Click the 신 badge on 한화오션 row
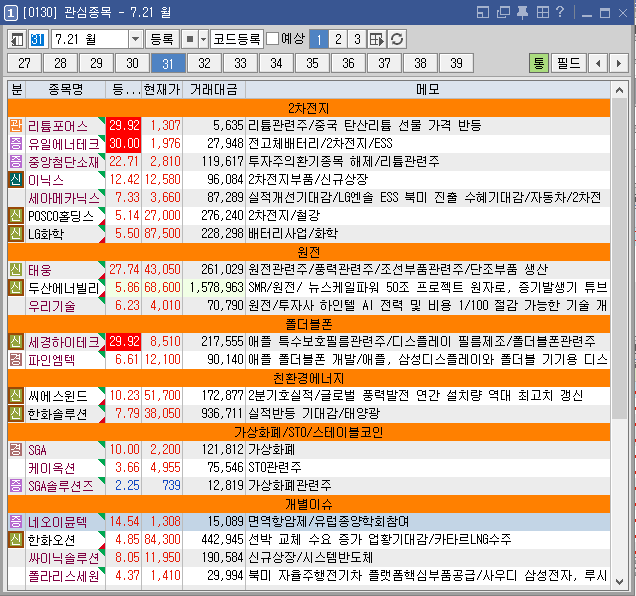This screenshot has height=596, width=636. 16,540
